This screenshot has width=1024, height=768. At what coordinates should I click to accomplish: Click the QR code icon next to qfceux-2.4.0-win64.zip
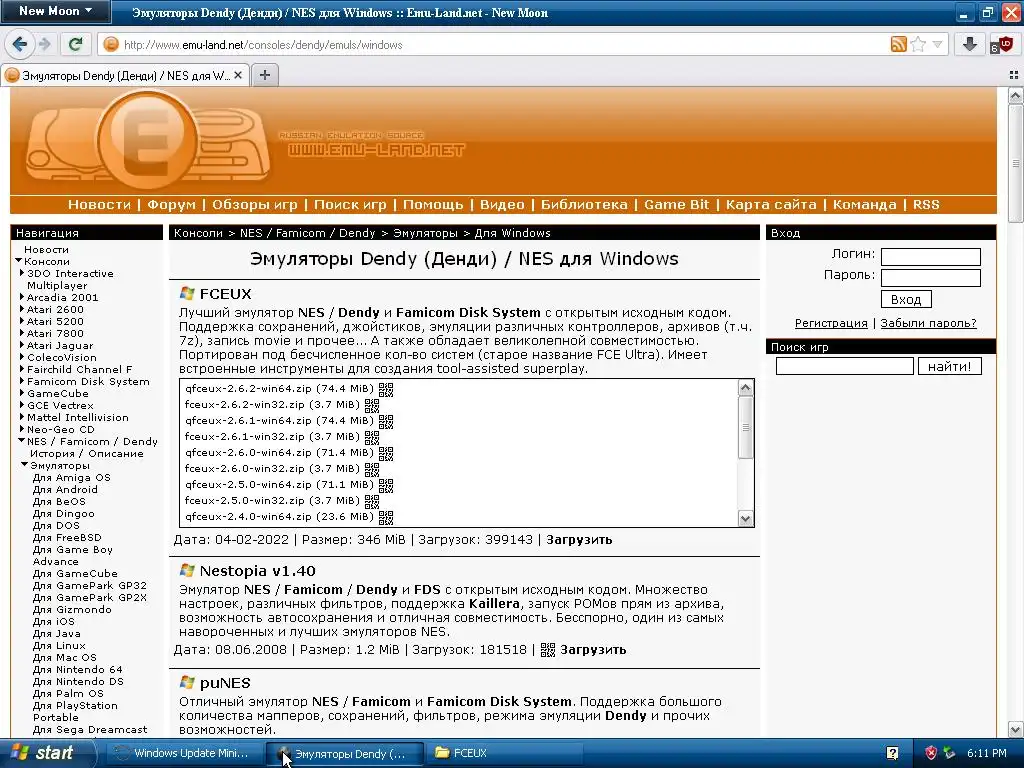click(386, 517)
